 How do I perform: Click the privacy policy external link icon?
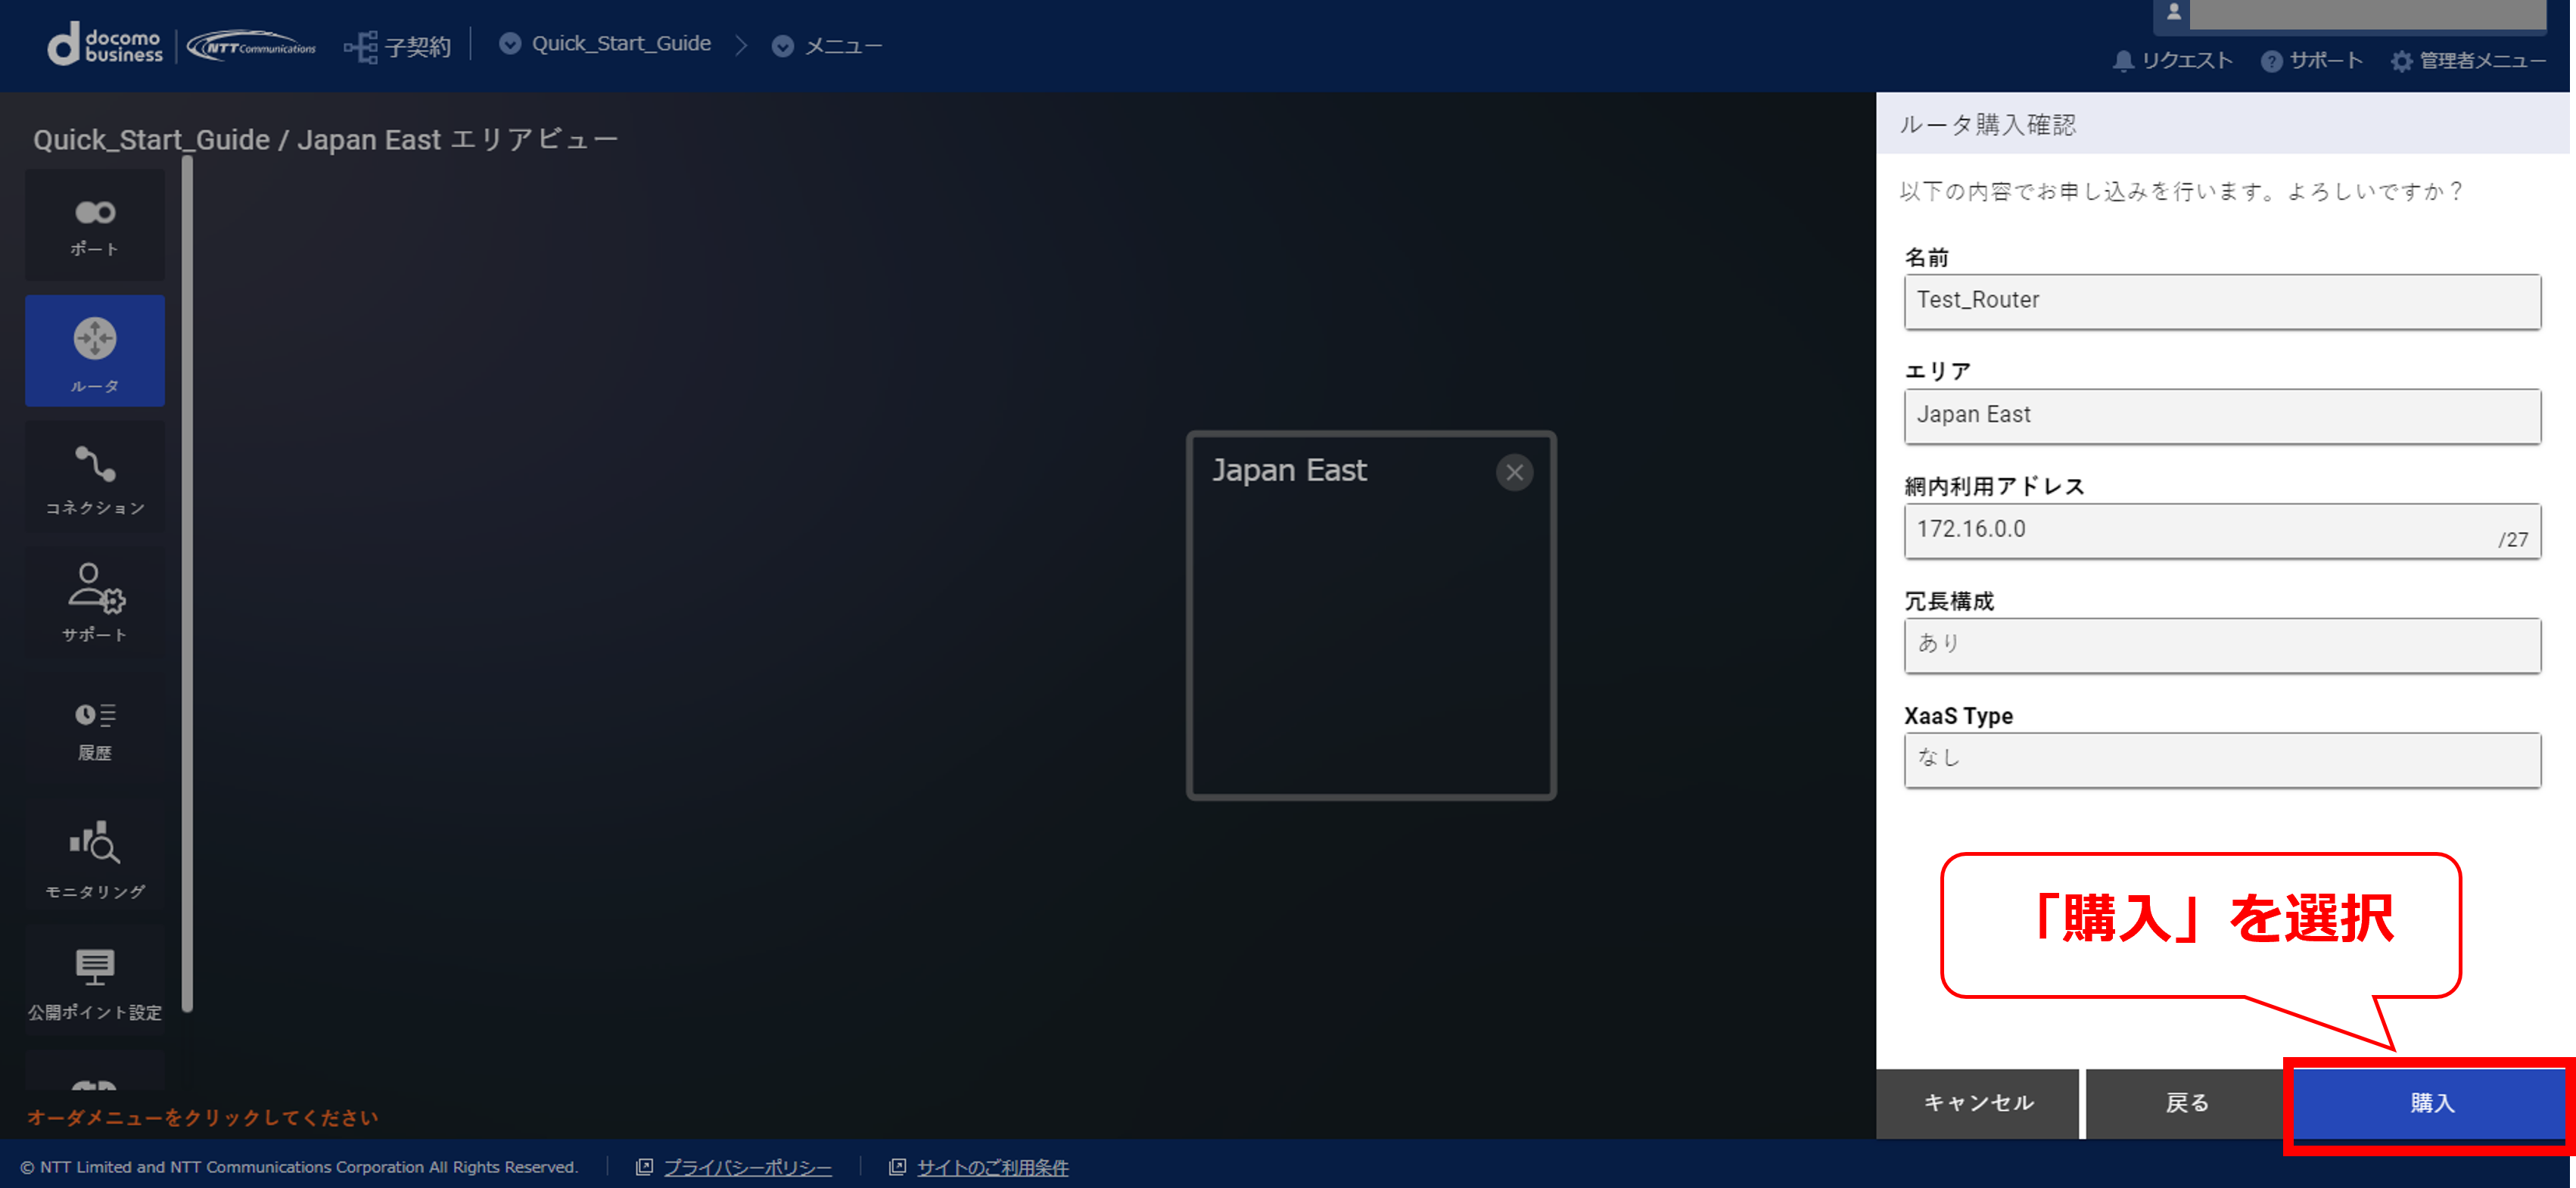point(644,1167)
